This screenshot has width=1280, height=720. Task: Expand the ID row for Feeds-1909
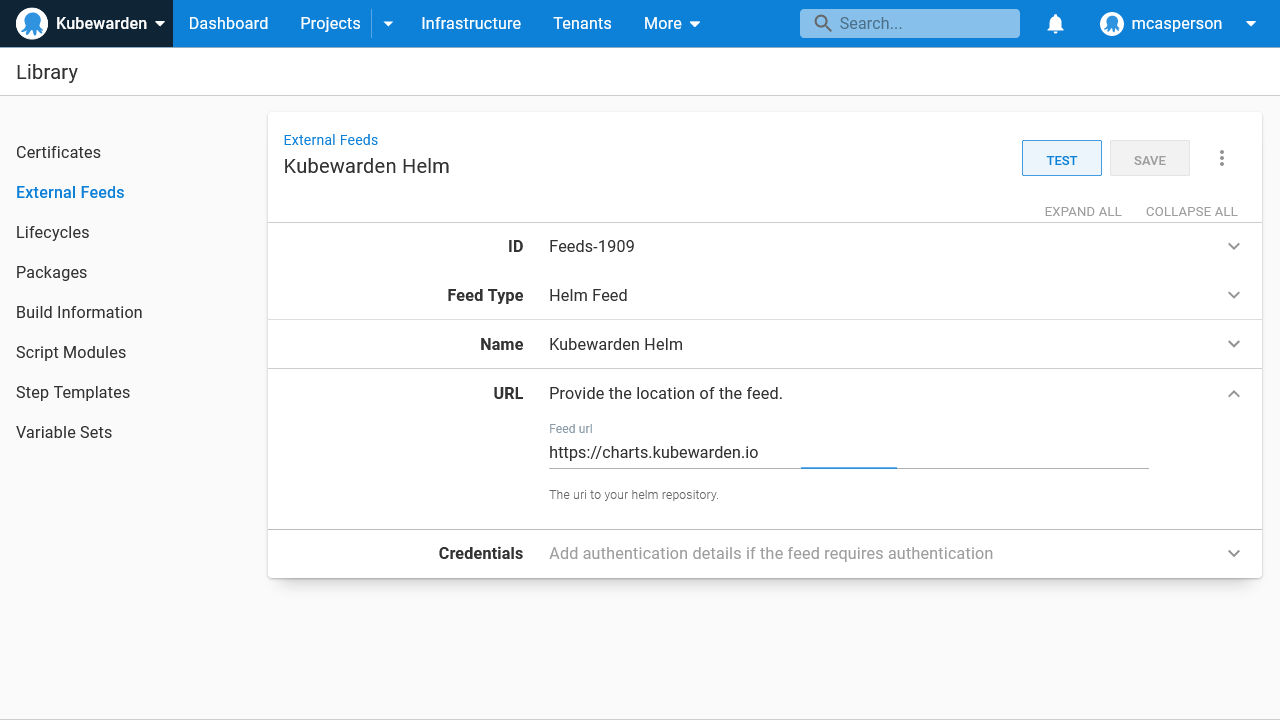tap(1233, 246)
